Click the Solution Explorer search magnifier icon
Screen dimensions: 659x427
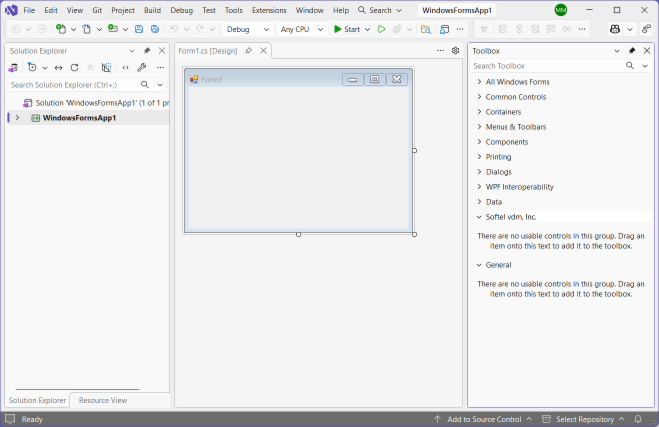pos(145,85)
